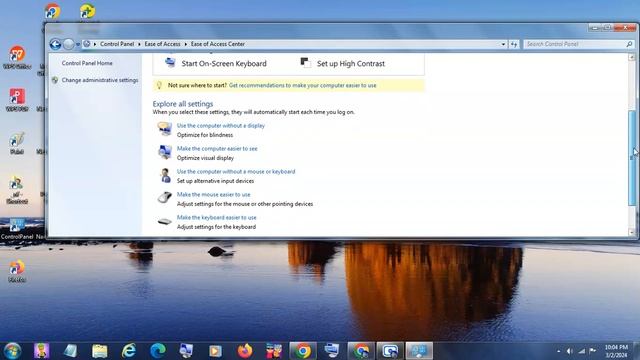This screenshot has width=640, height=360.
Task: Expand arrow after Ease of Access breadcrumb
Action: coord(186,44)
